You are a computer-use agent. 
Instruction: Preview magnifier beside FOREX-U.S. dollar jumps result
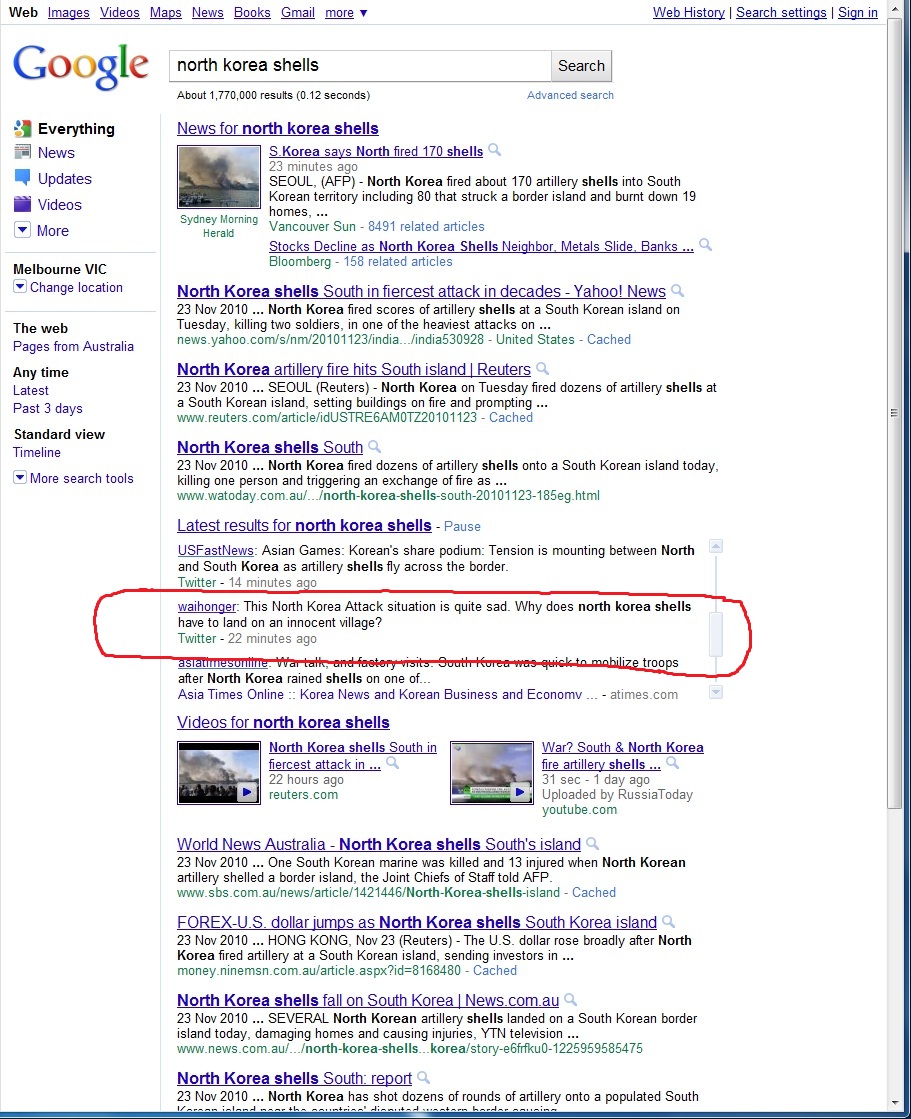pos(668,921)
